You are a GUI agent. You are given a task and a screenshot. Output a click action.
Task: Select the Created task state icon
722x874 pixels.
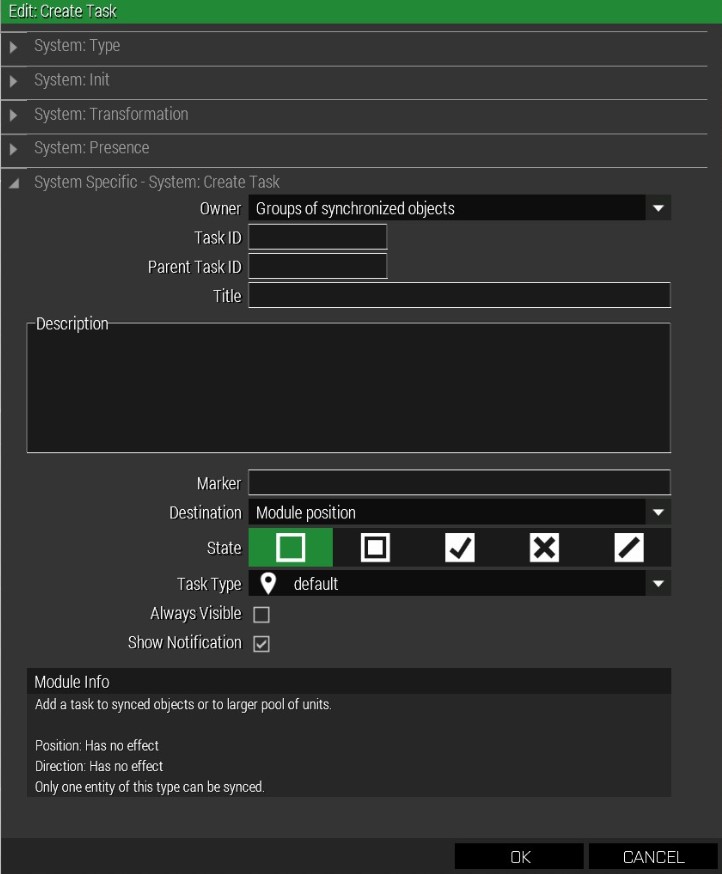290,547
